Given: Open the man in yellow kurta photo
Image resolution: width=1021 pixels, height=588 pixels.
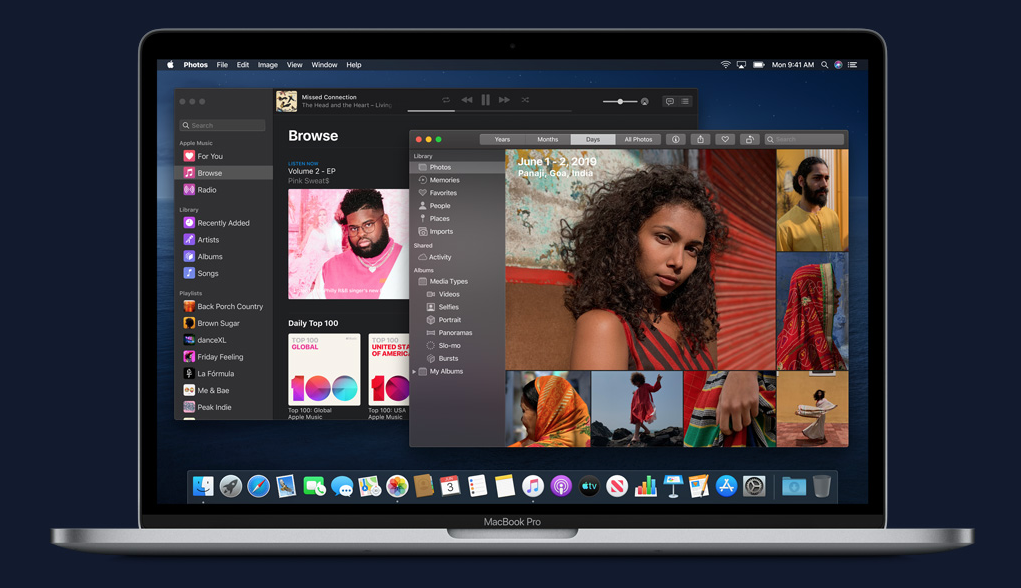Looking at the screenshot, I should tap(813, 200).
